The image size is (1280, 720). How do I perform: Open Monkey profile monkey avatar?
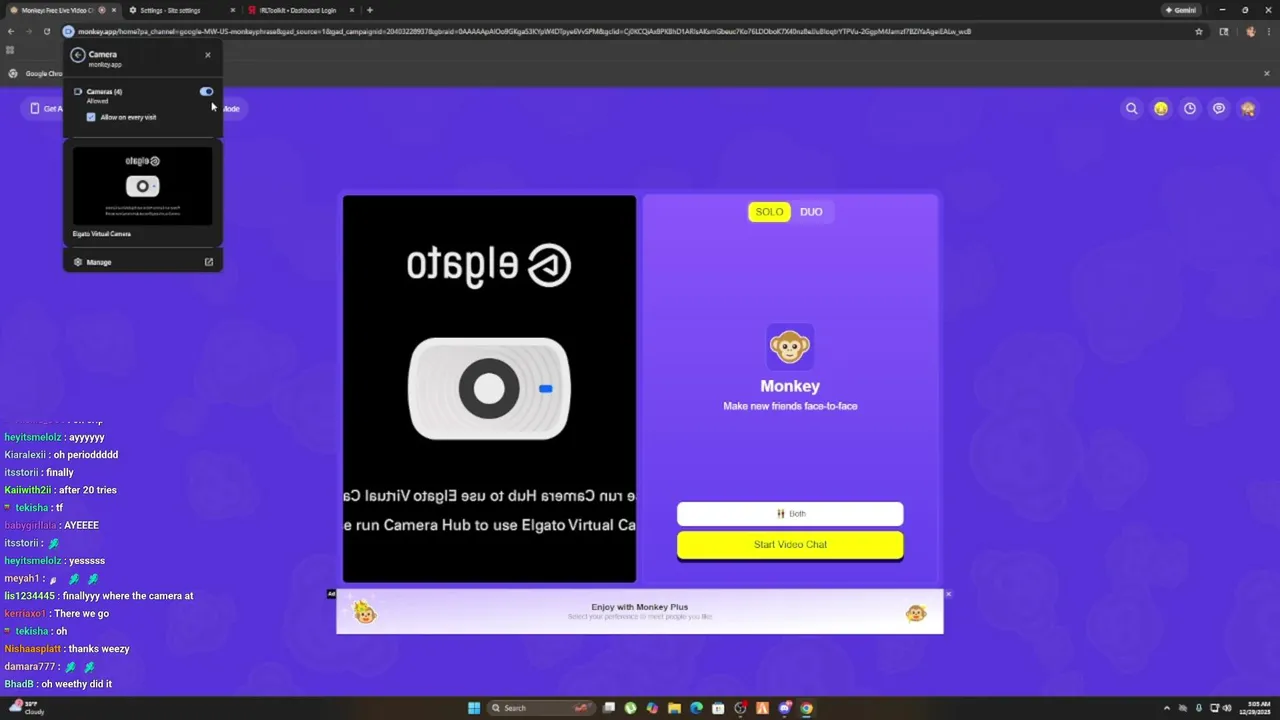1248,108
